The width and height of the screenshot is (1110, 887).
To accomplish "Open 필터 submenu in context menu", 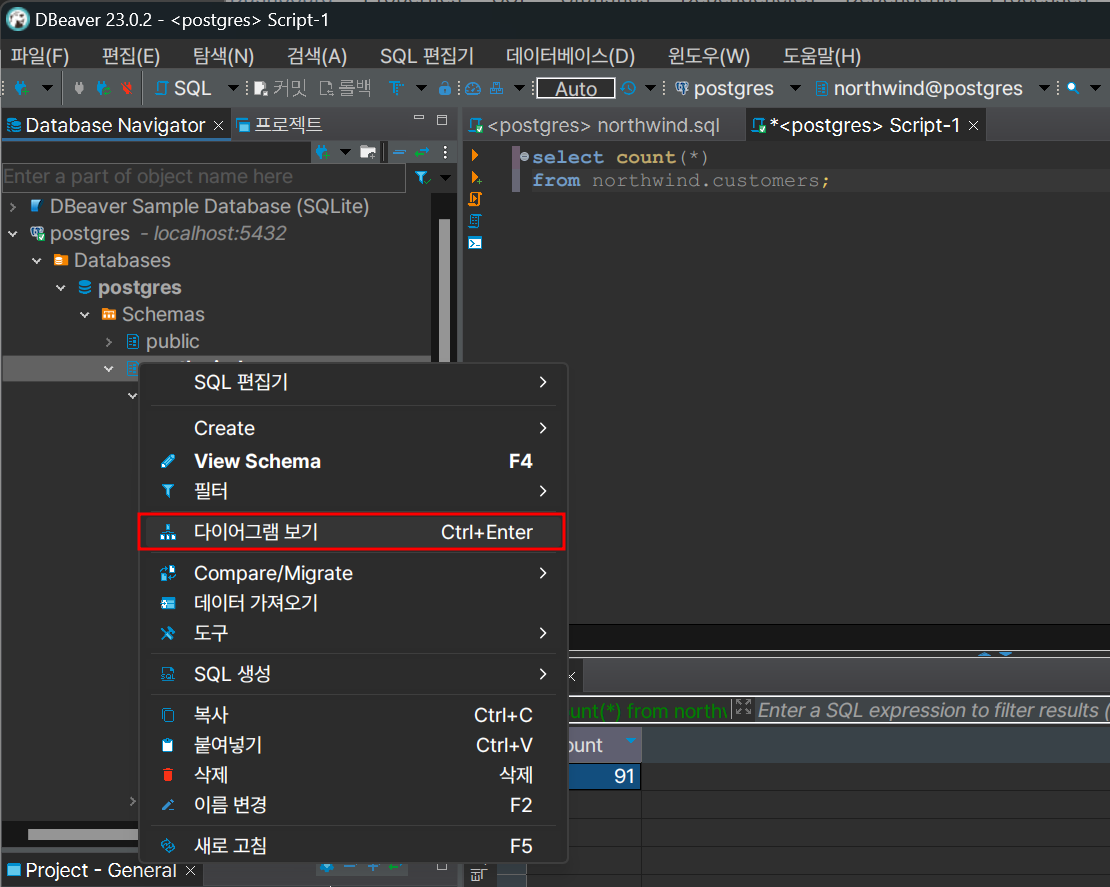I will point(353,491).
